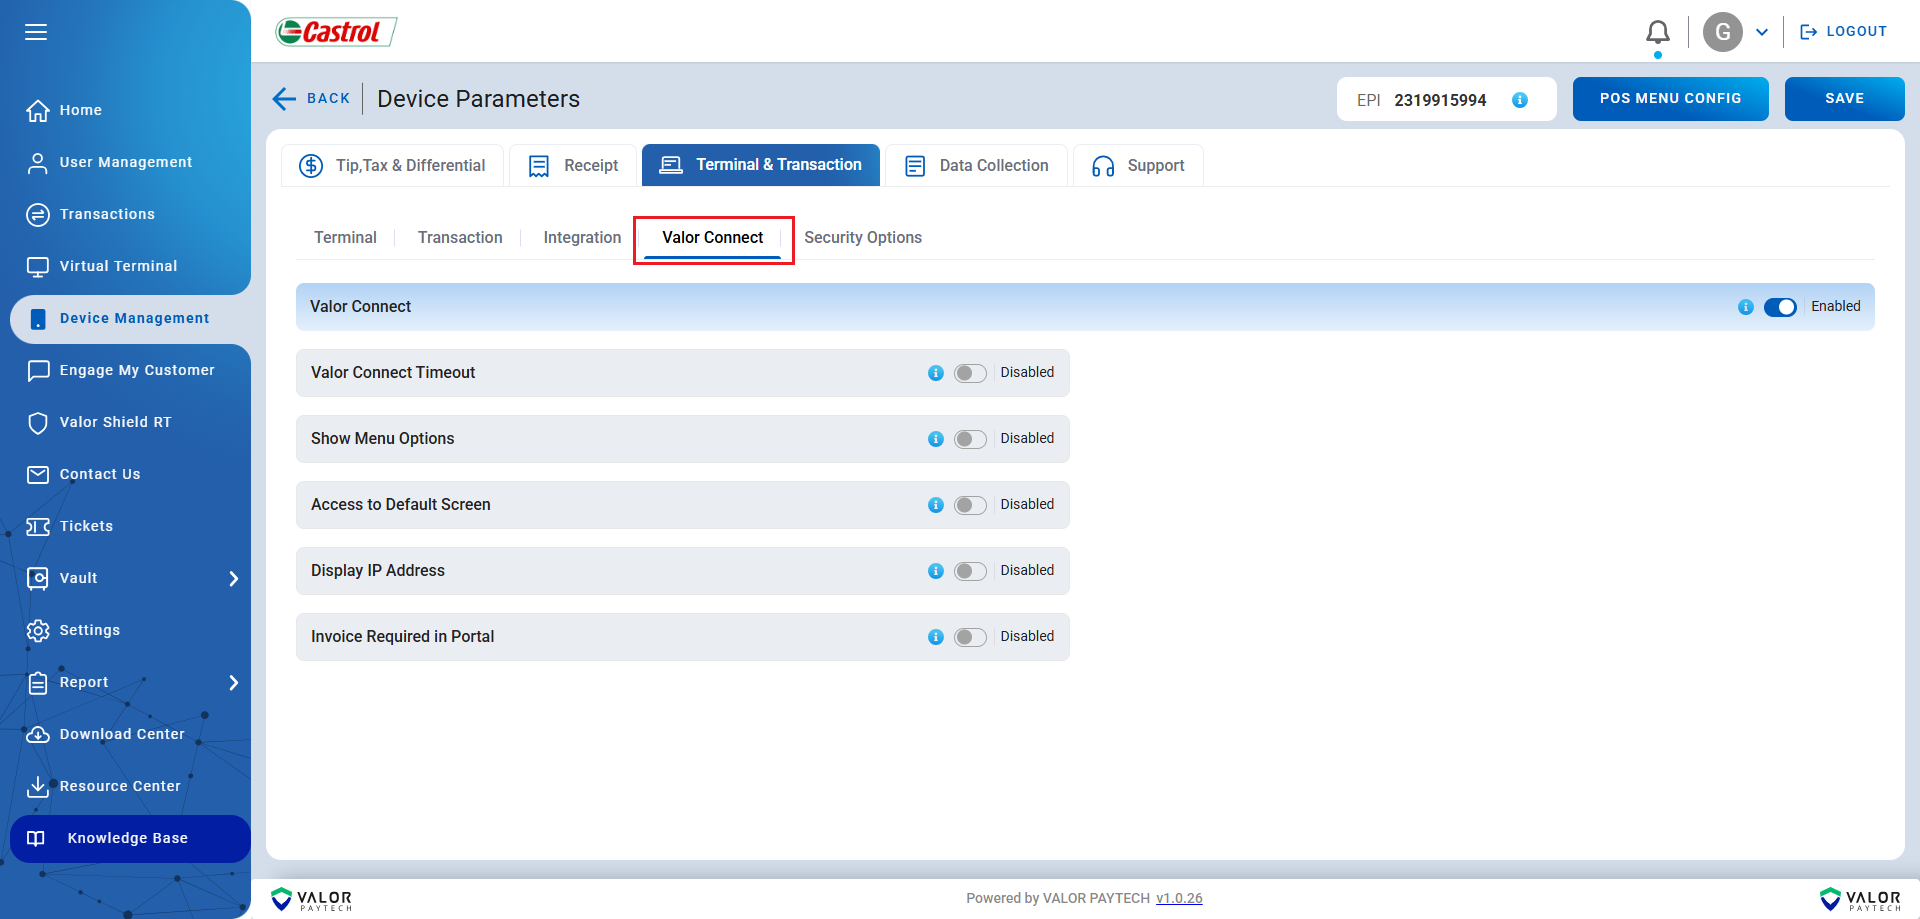Click the Settings gear icon

(38, 630)
